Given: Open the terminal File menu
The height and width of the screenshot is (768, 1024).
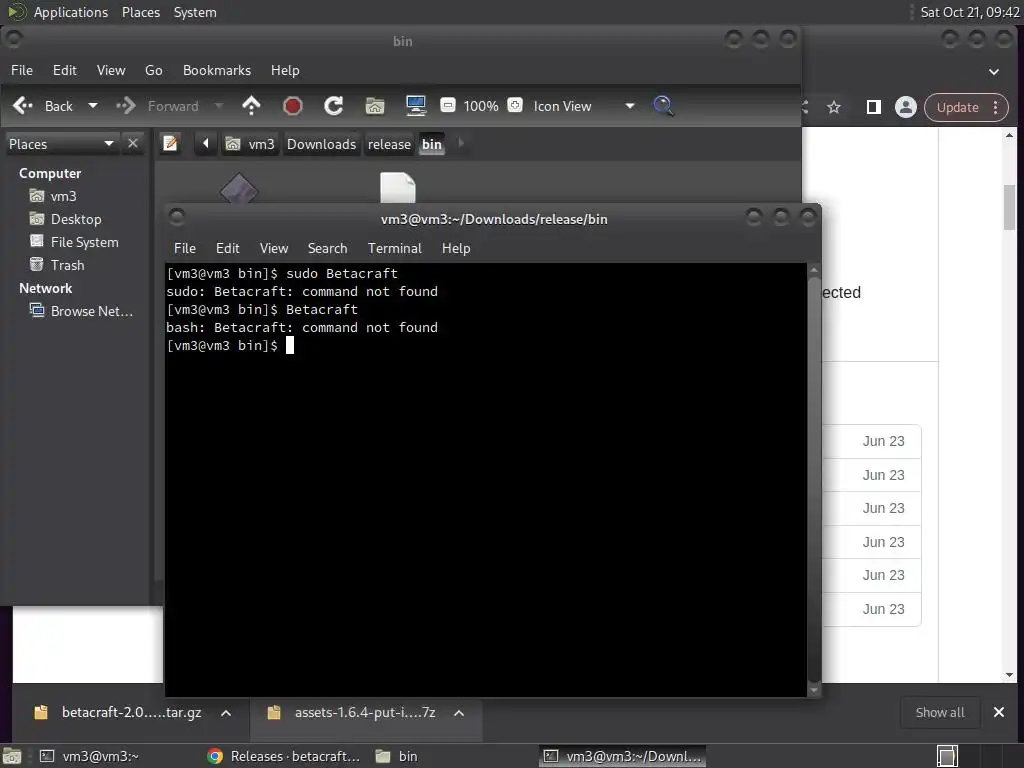Looking at the screenshot, I should (185, 248).
